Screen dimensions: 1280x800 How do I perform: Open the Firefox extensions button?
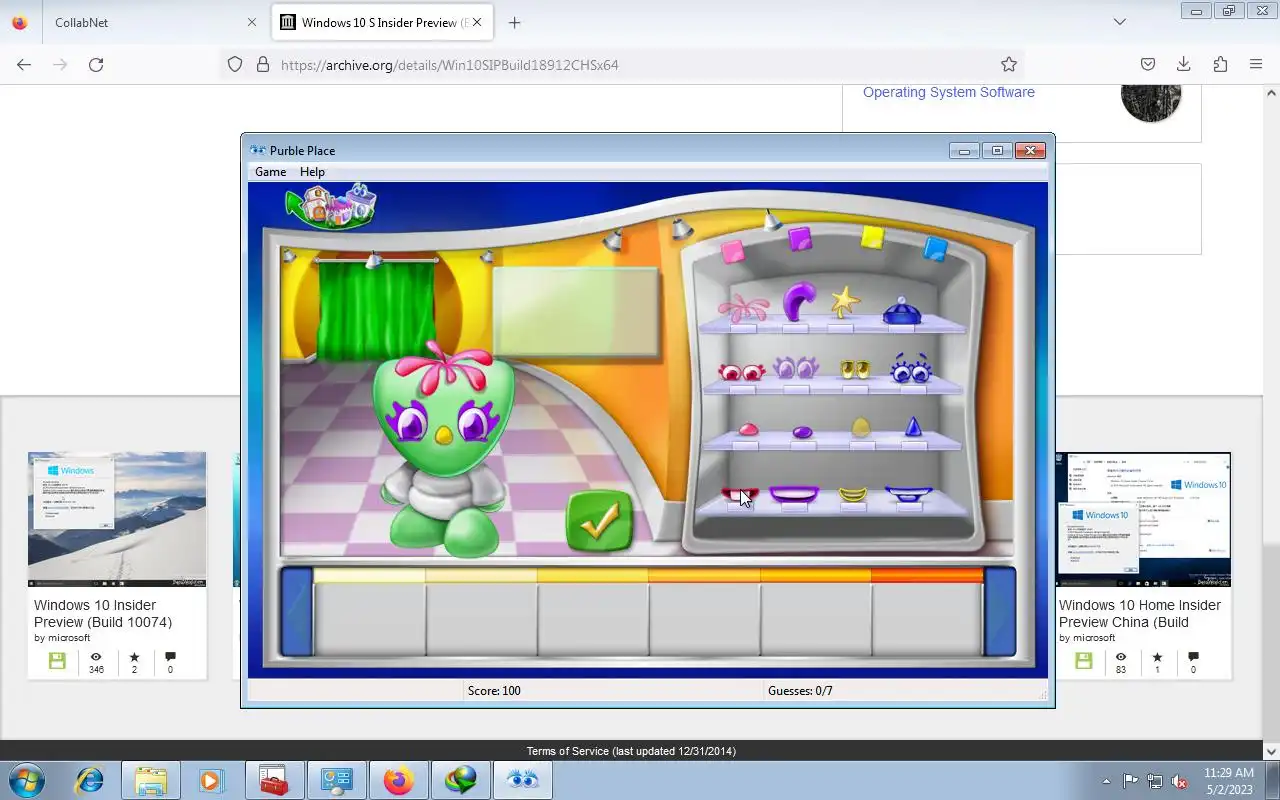(1220, 64)
